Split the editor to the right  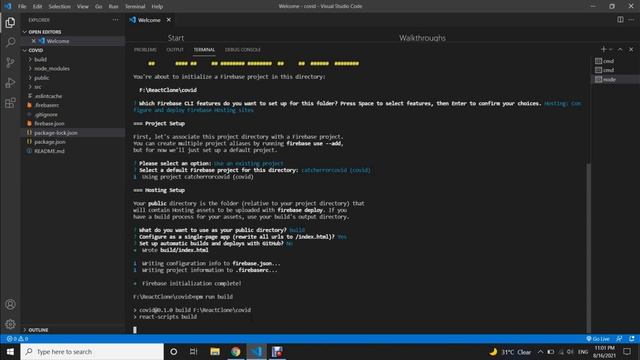pos(620,20)
